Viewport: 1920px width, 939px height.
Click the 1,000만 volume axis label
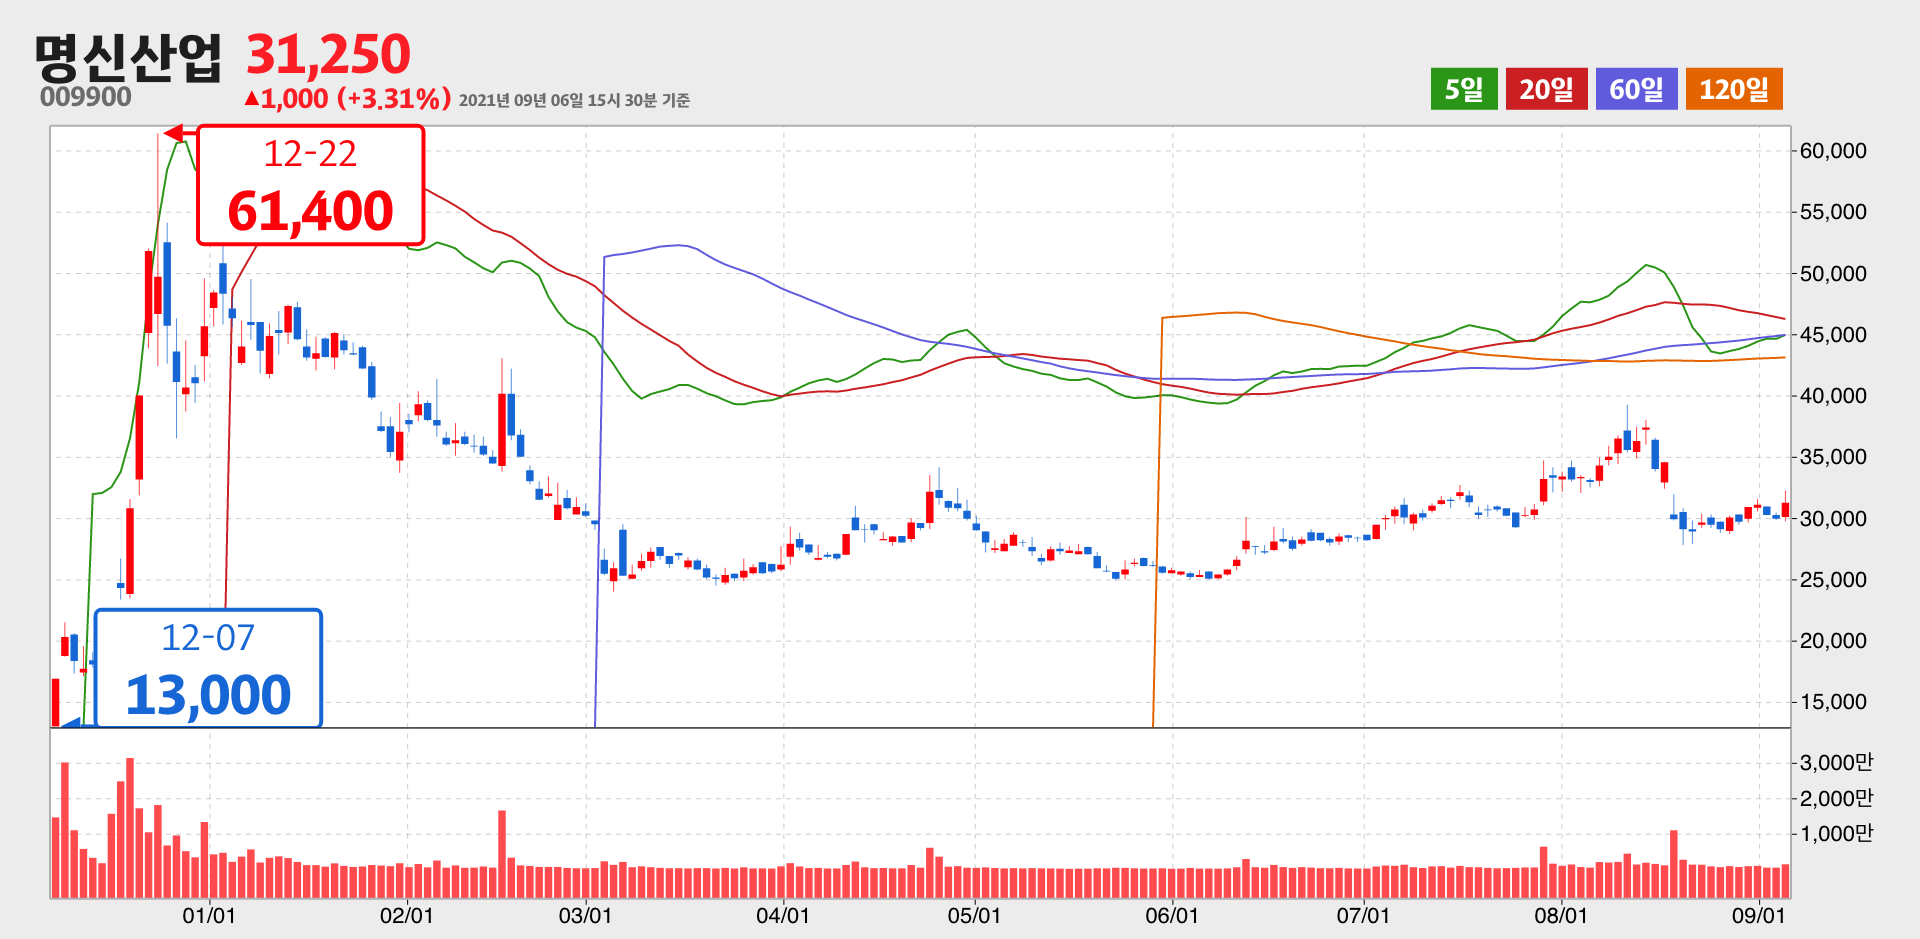1836,834
